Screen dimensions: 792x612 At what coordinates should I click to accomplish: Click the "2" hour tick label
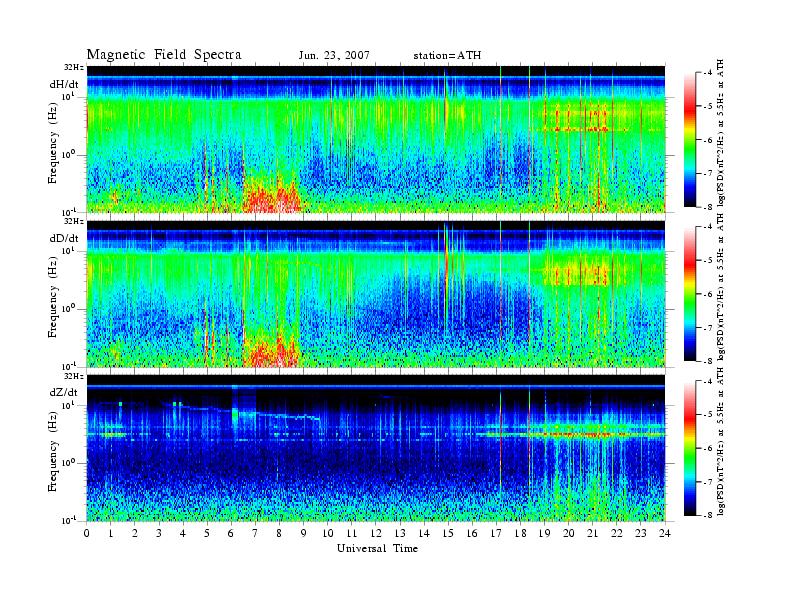click(x=135, y=534)
